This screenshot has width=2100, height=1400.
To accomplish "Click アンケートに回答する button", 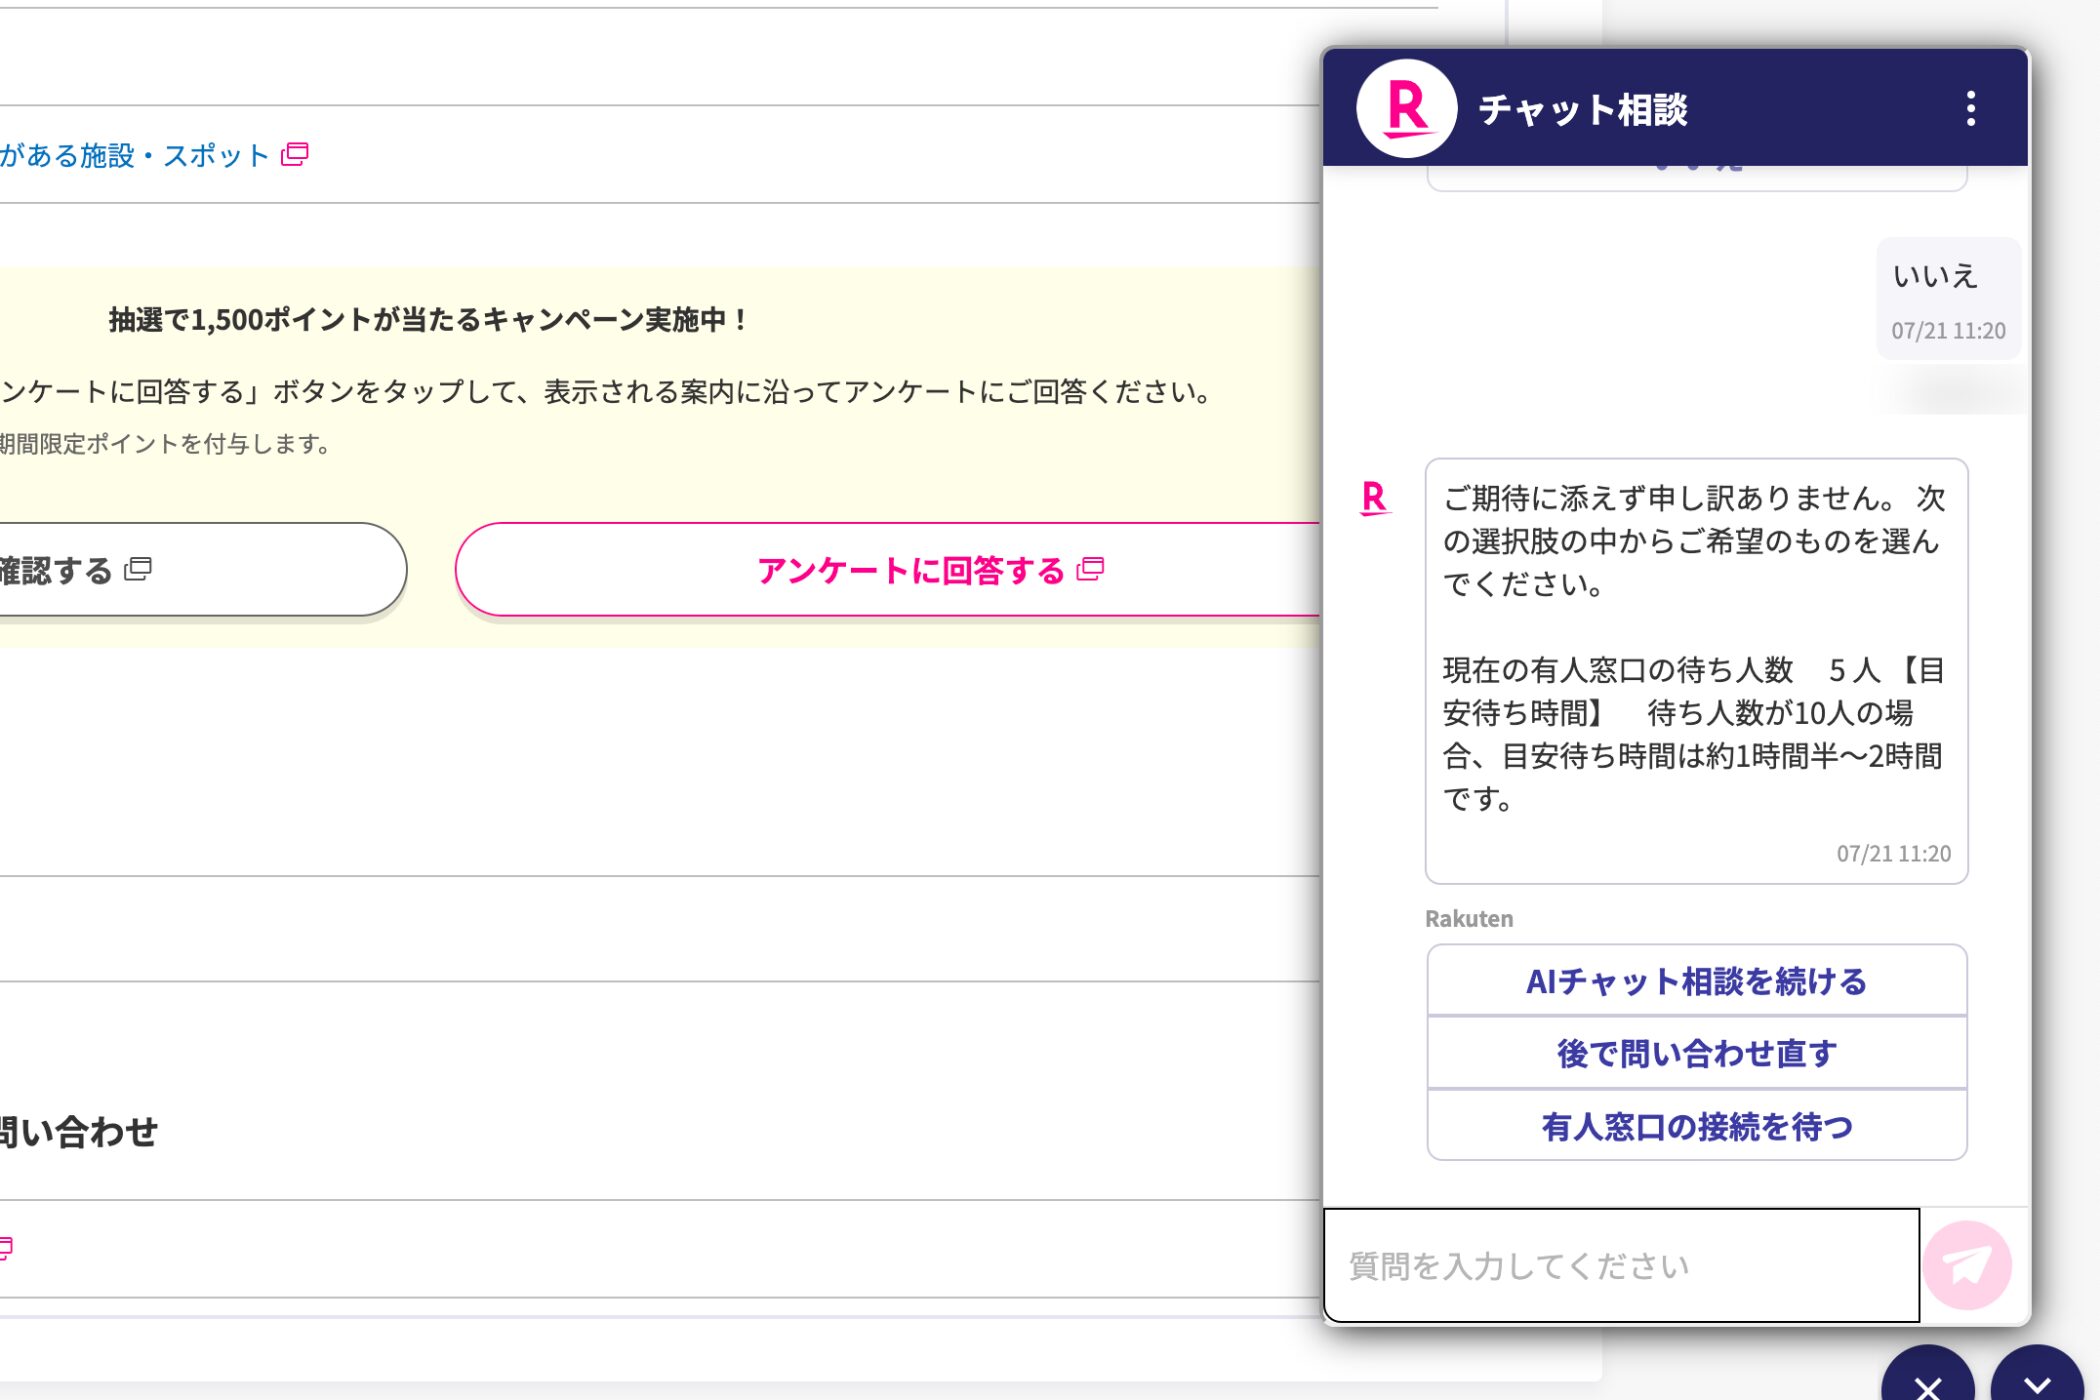I will coord(889,570).
